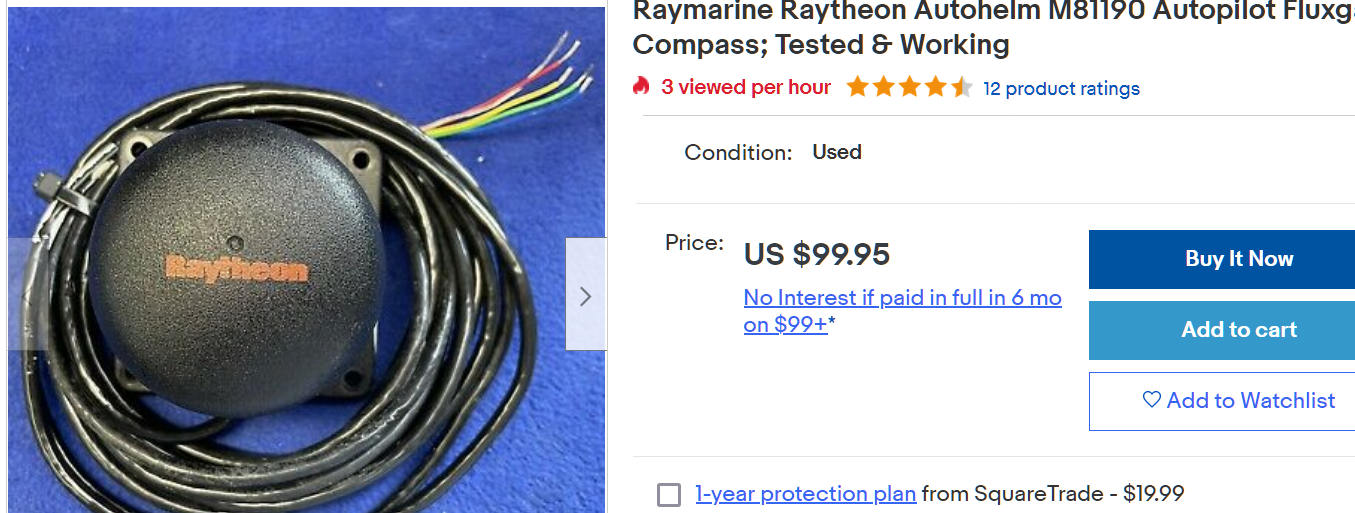
Task: Click the red flame trending icon
Action: (641, 87)
